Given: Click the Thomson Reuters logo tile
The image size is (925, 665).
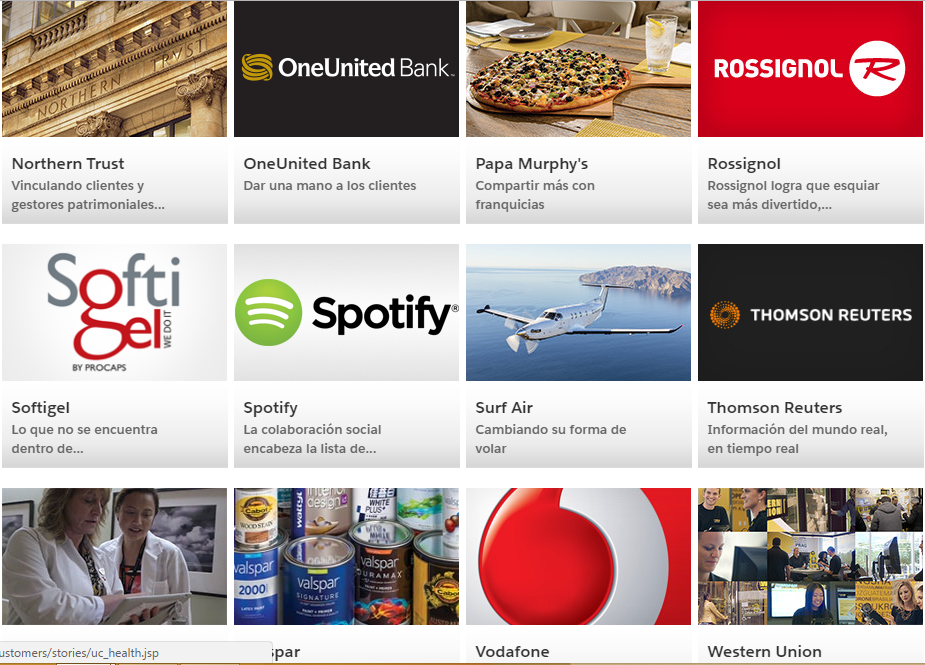Looking at the screenshot, I should 810,312.
